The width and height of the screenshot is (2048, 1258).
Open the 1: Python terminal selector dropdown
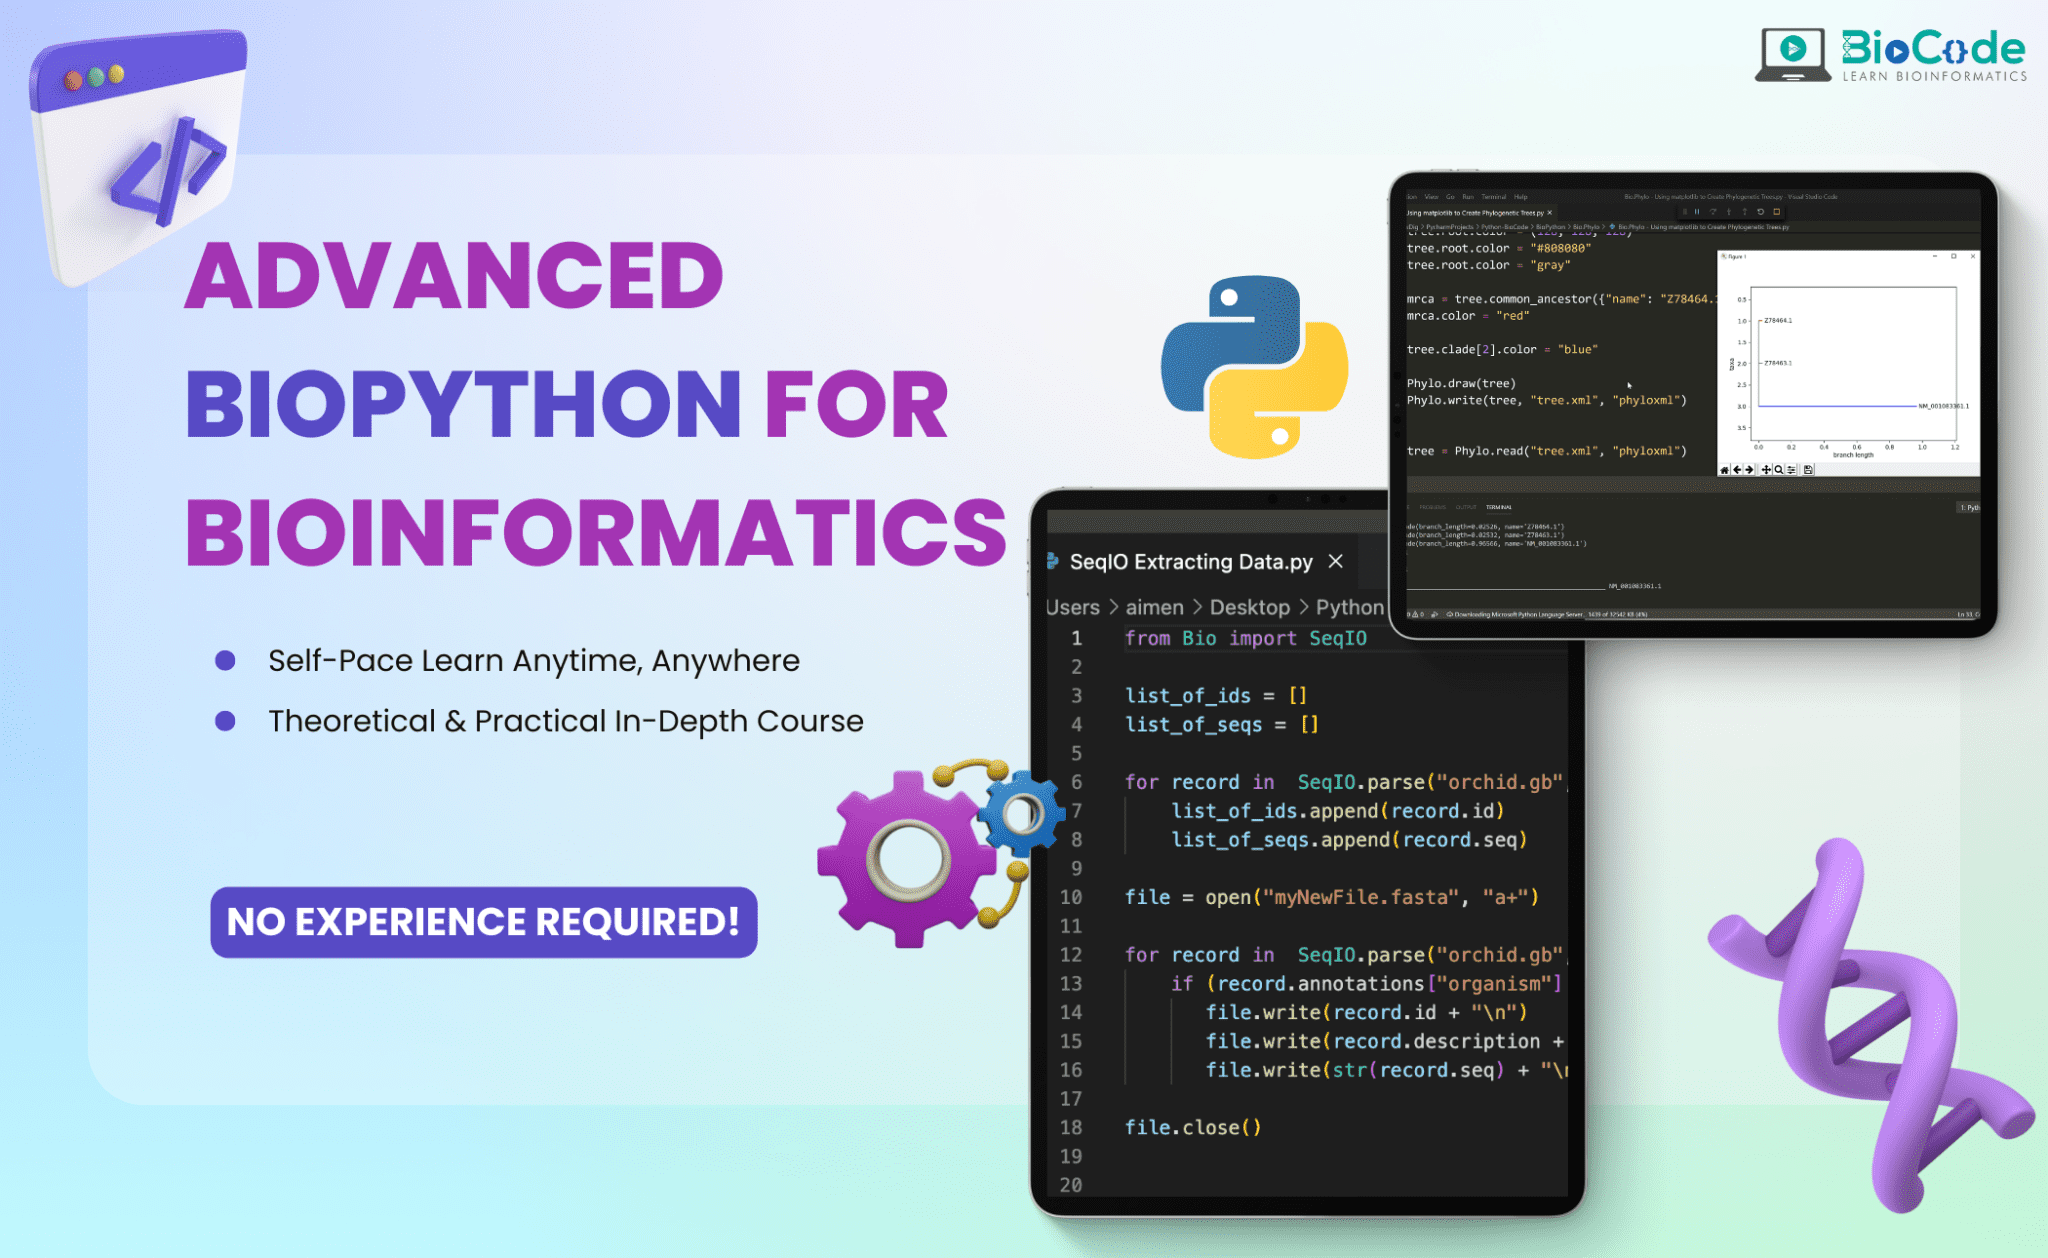coord(1968,507)
